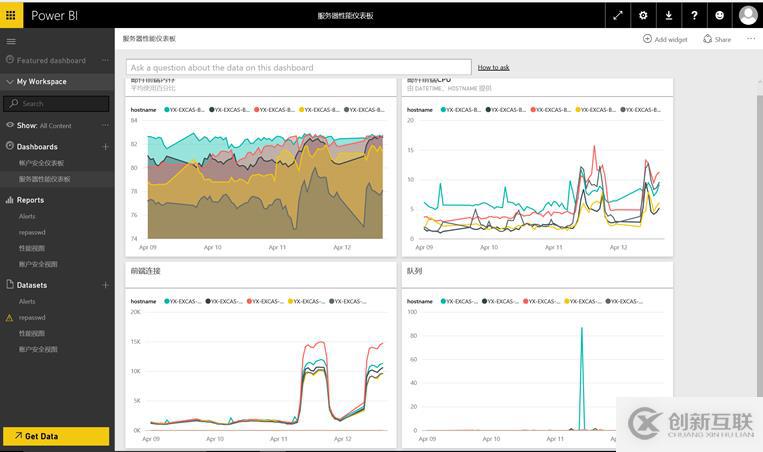Click yellow legend swatch in 队列 chart
Screen dimensions: 763x452
coord(567,301)
